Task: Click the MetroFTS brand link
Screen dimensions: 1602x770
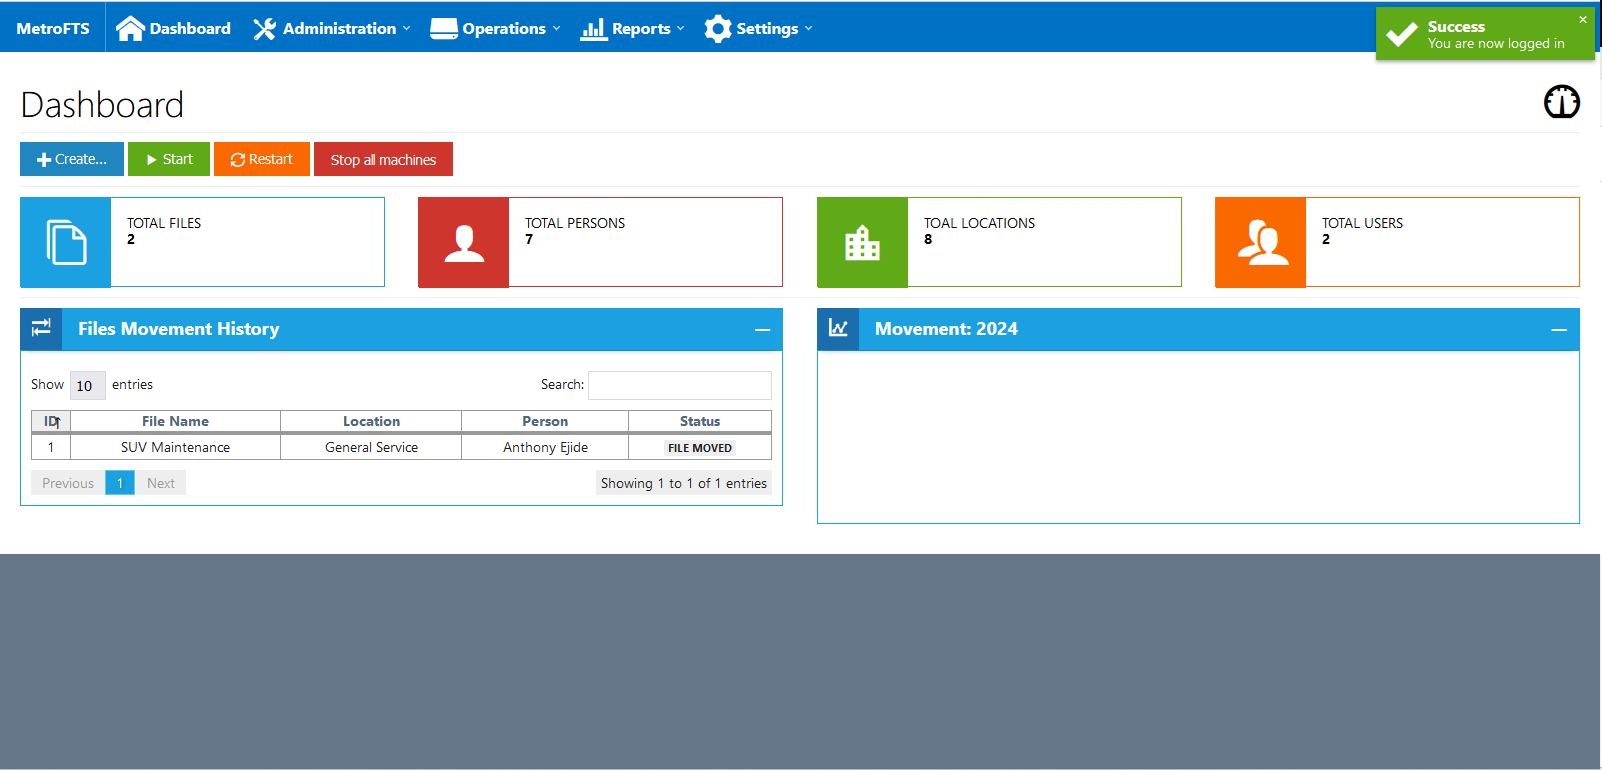Action: click(x=53, y=28)
